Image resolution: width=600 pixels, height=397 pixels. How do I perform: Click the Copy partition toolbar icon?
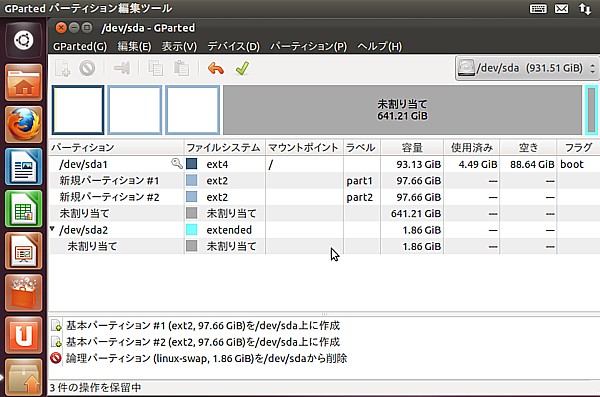tap(155, 69)
